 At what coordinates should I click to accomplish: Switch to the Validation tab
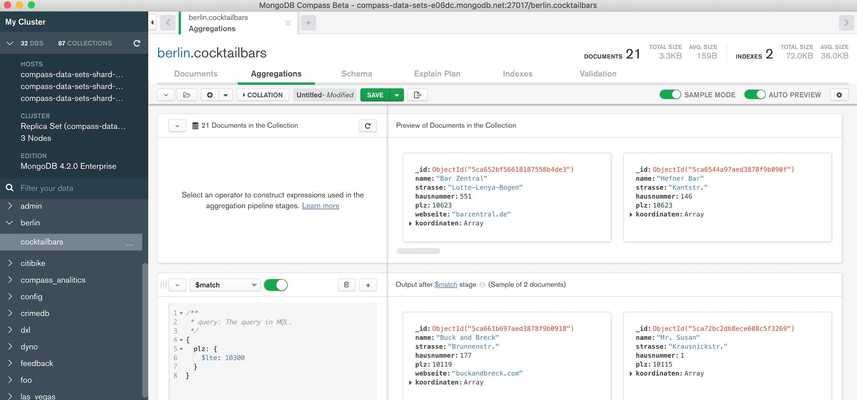(598, 74)
